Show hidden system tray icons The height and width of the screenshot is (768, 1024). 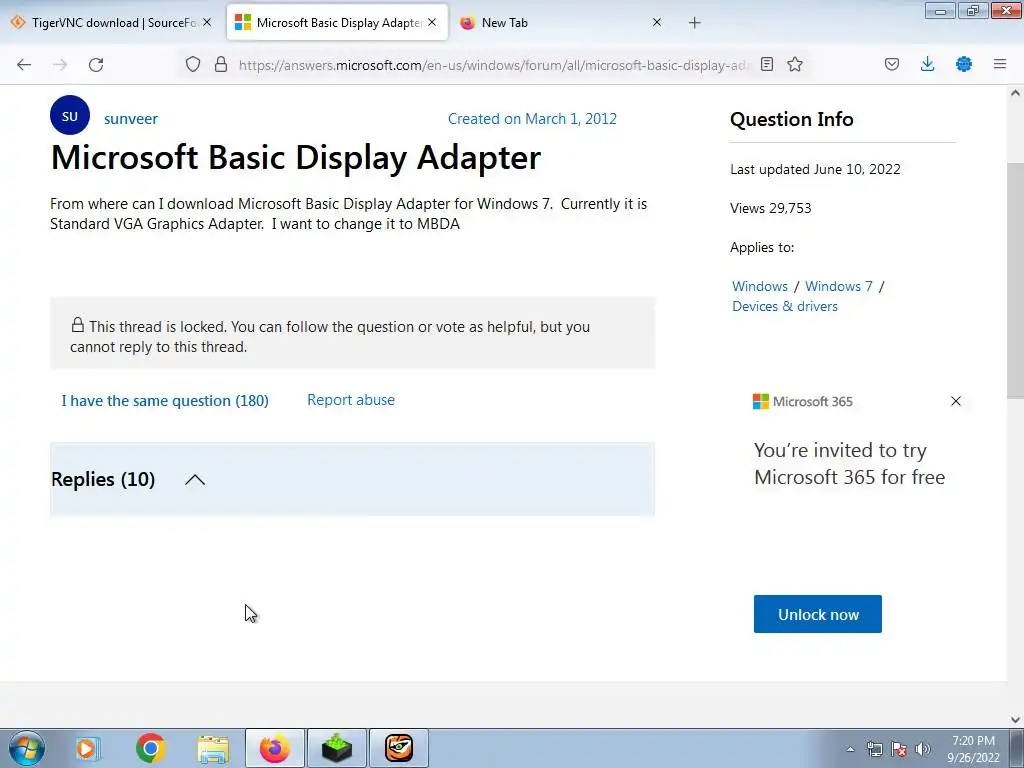coord(850,749)
